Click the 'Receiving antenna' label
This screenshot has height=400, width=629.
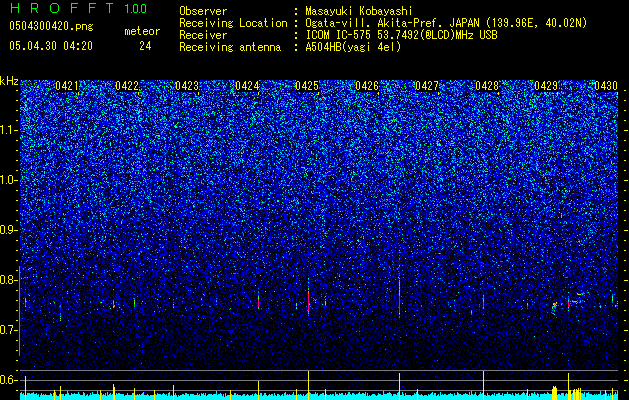[230, 47]
